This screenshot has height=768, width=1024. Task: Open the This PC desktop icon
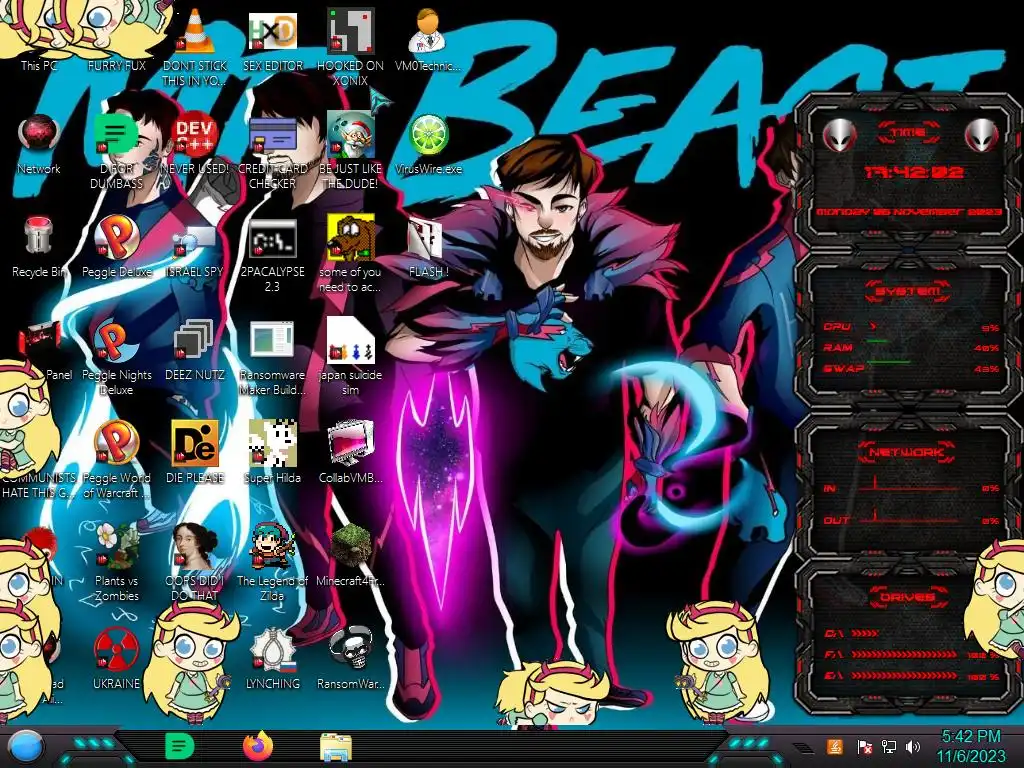coord(39,65)
